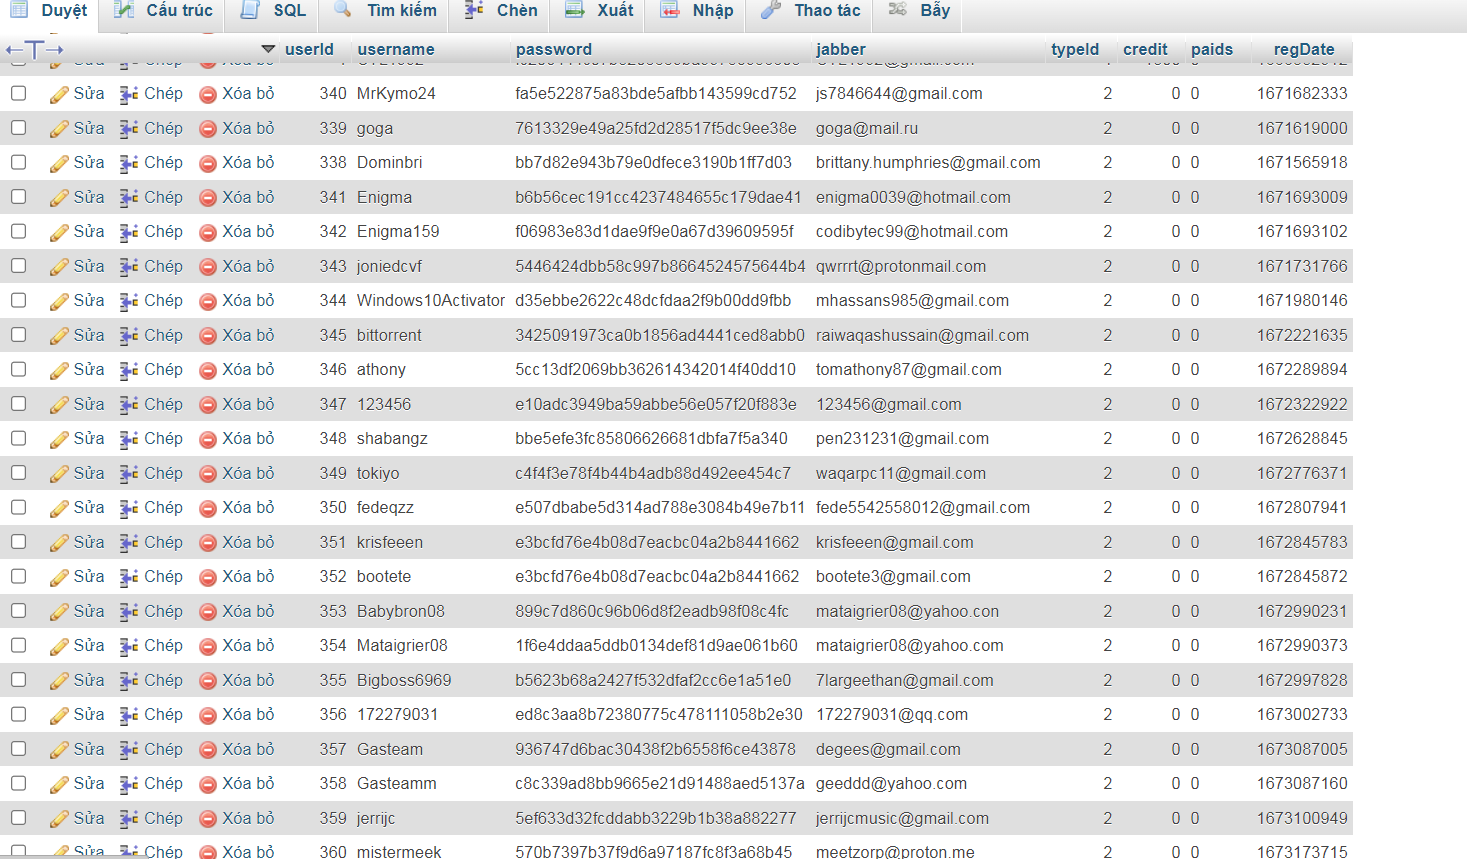Click the pencil edit icon for MrKymo24
The width and height of the screenshot is (1467, 859).
59,95
